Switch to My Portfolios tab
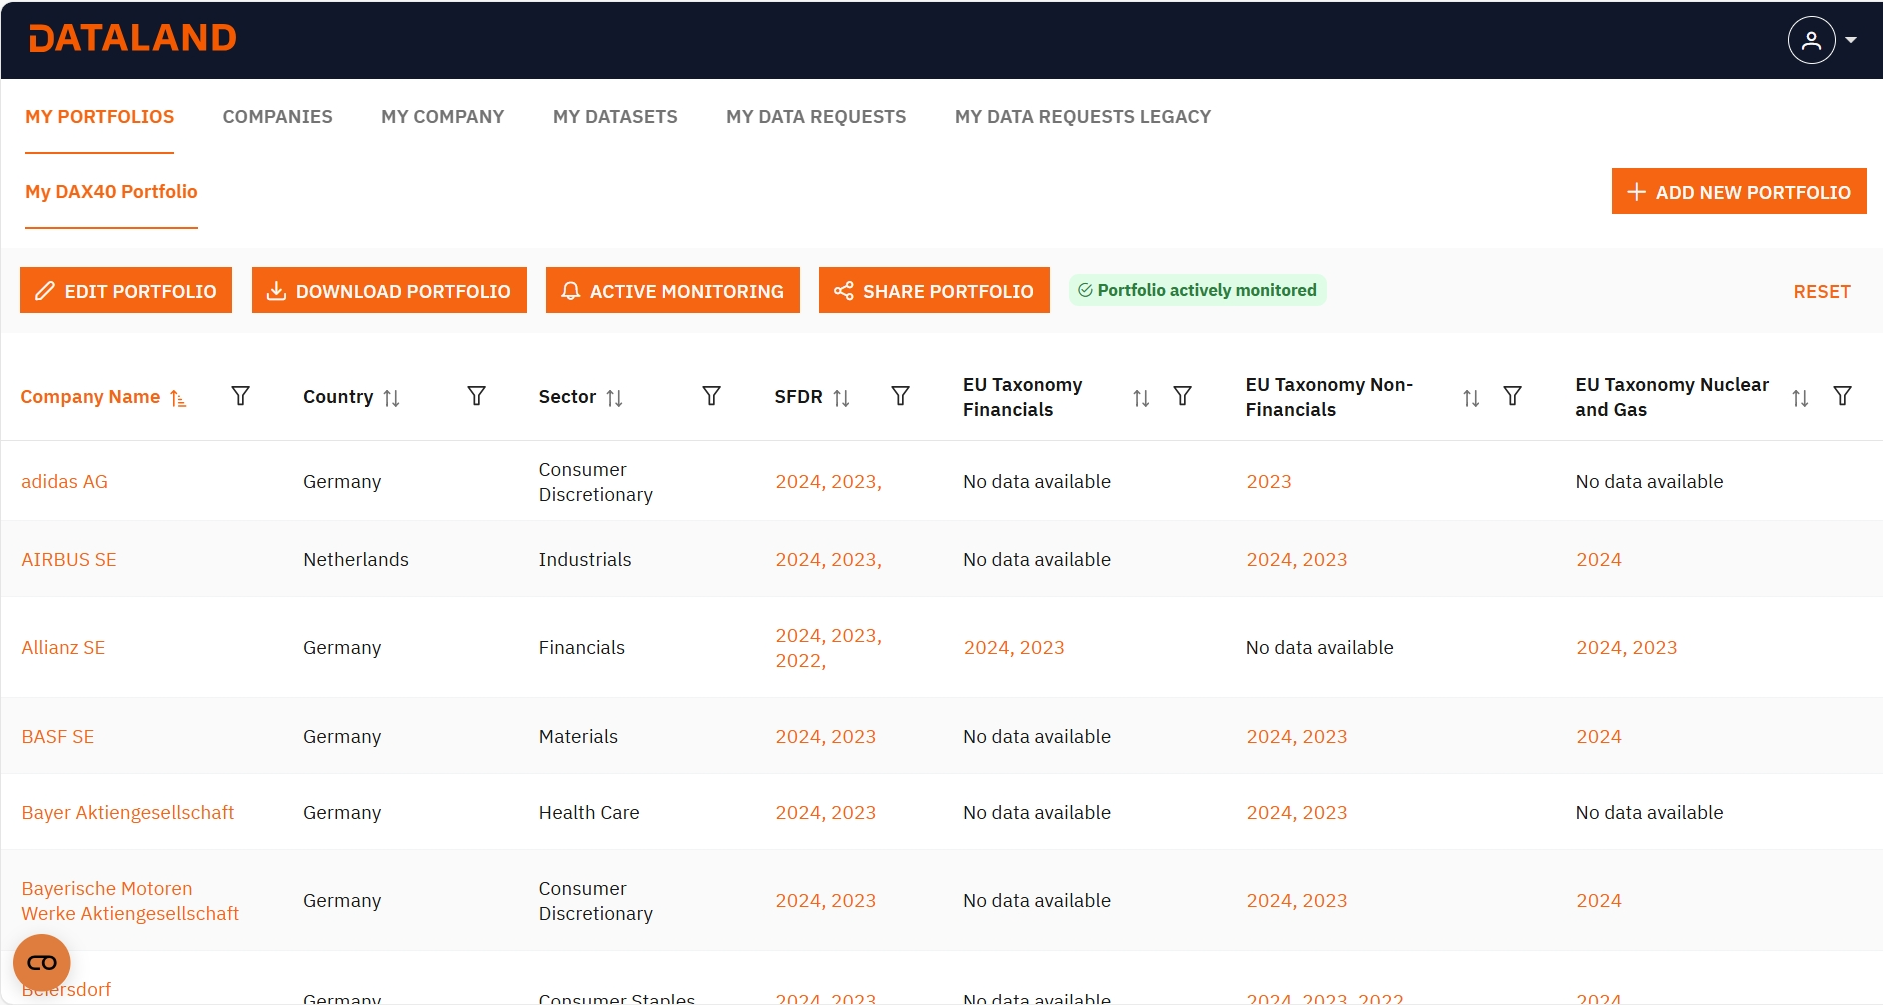 pos(100,117)
